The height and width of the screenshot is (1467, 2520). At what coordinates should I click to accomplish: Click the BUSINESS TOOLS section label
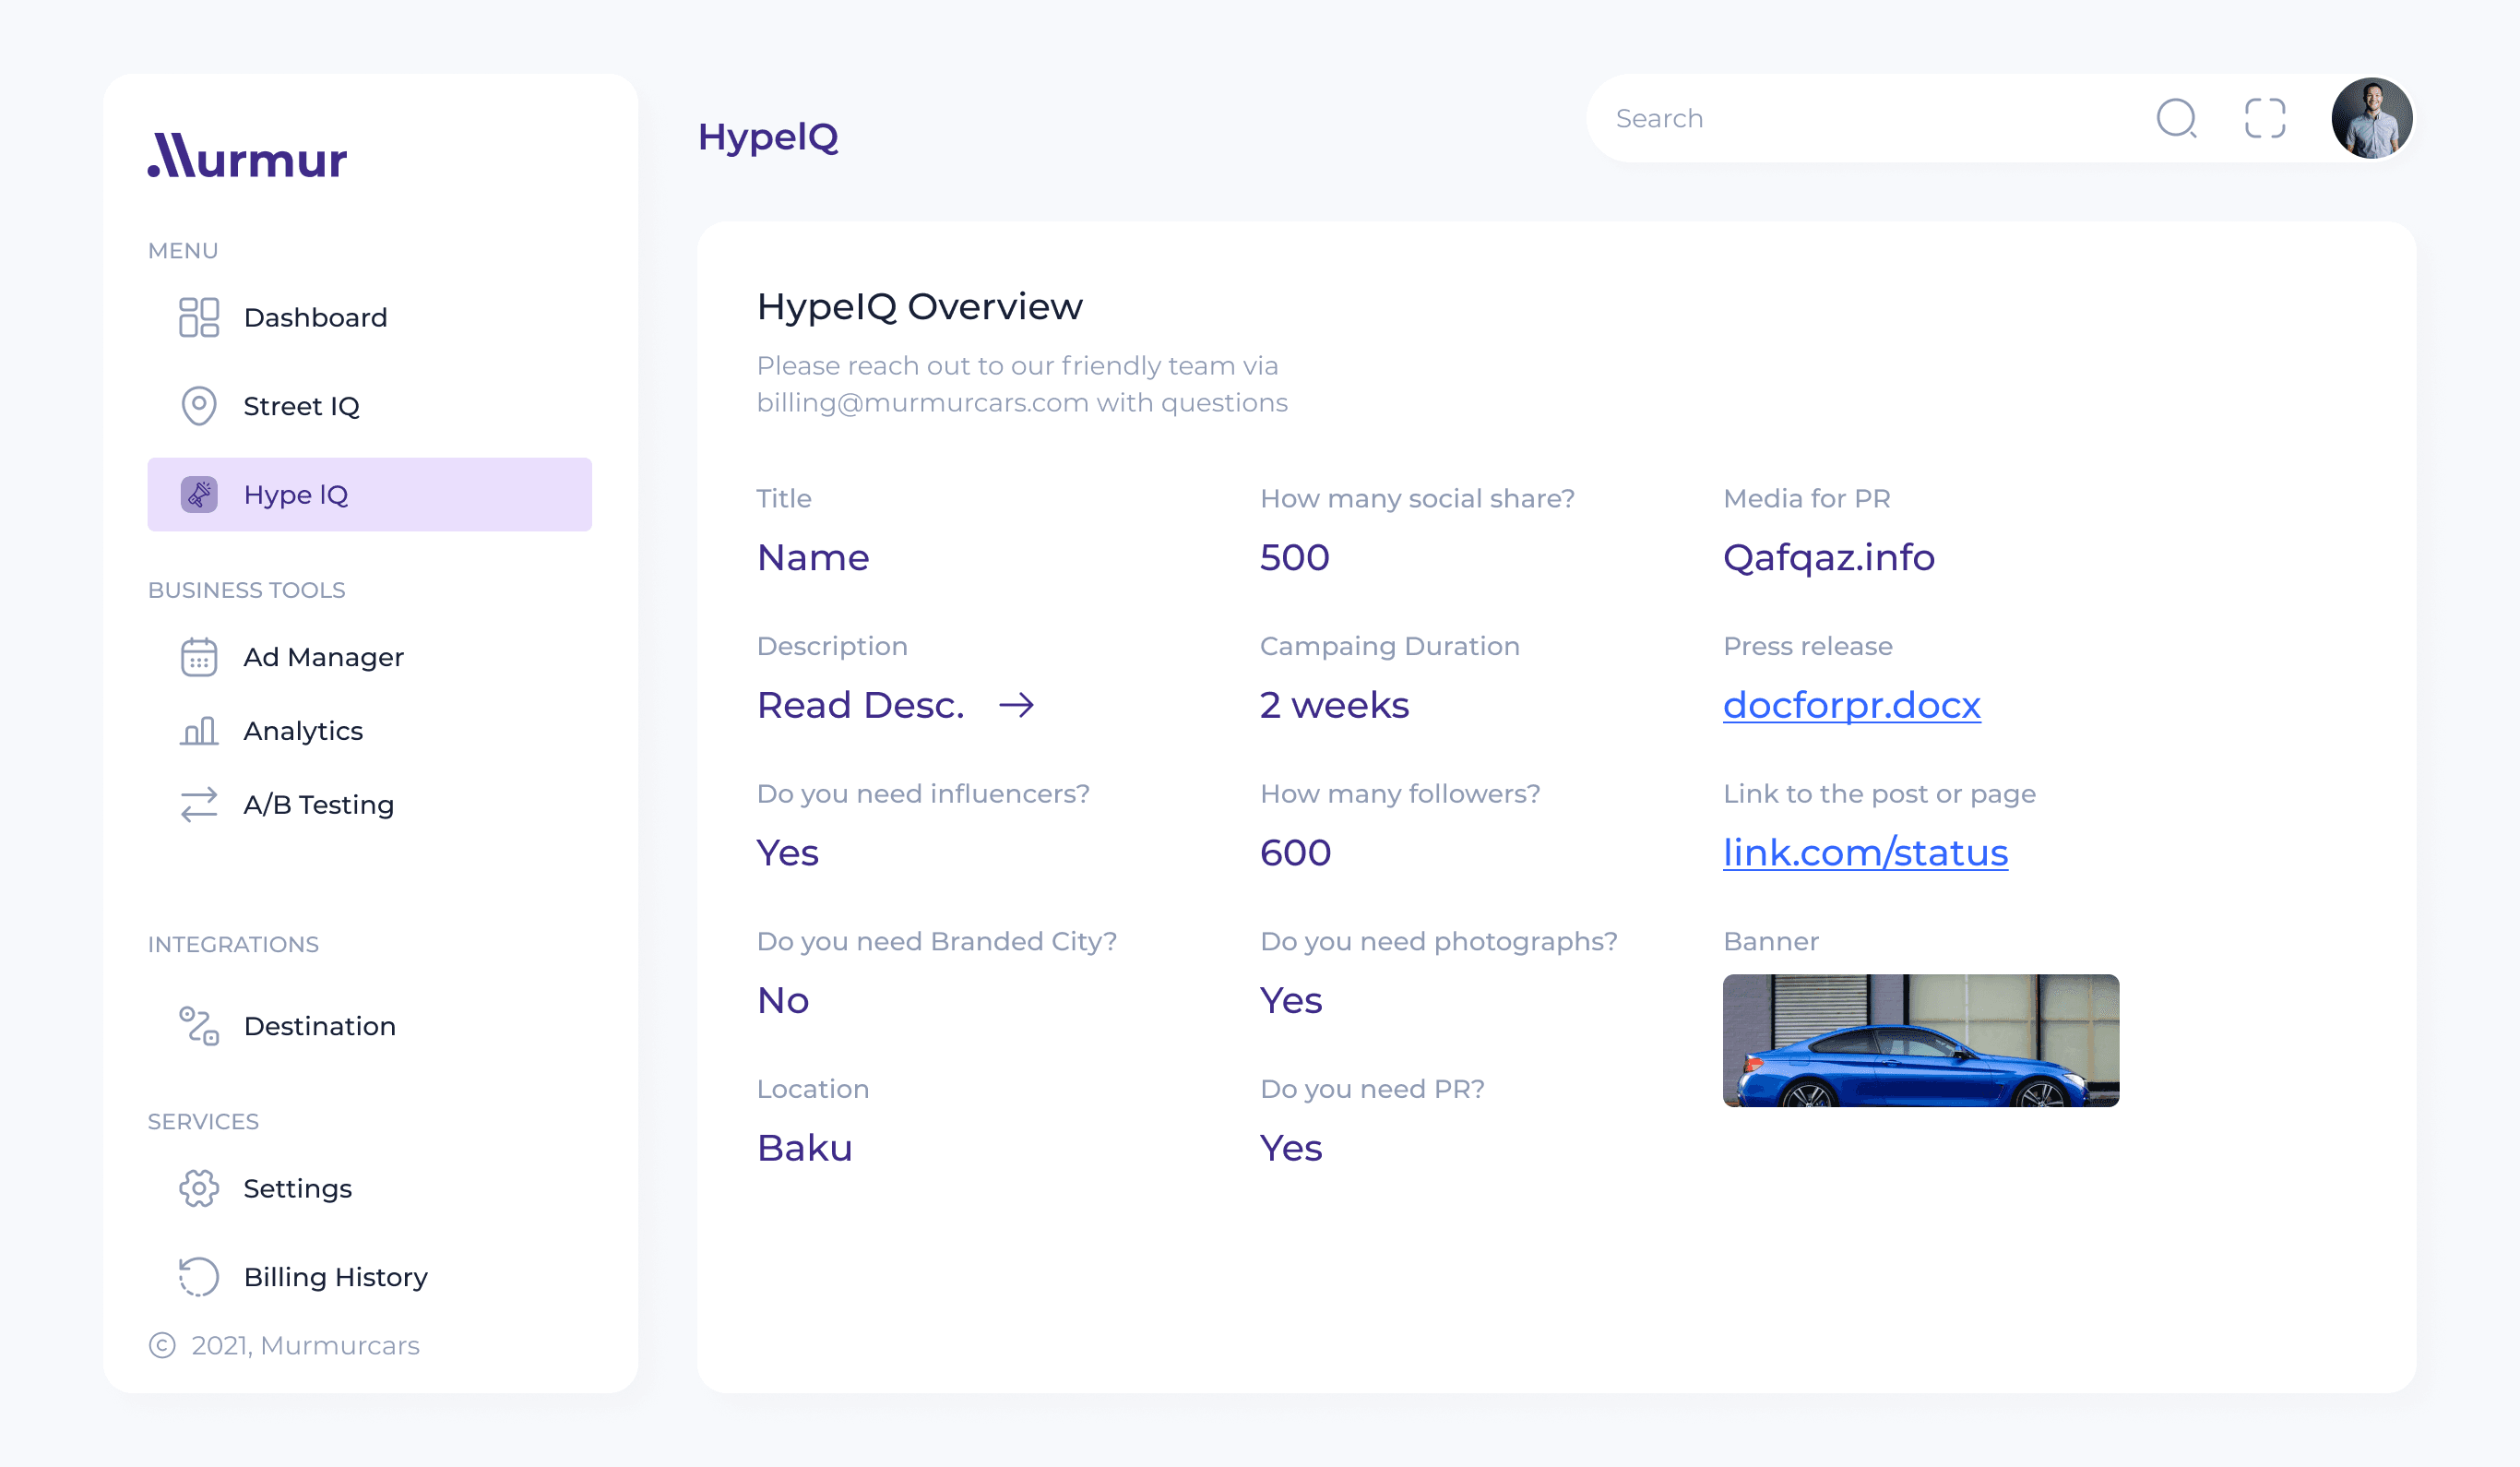[x=246, y=590]
